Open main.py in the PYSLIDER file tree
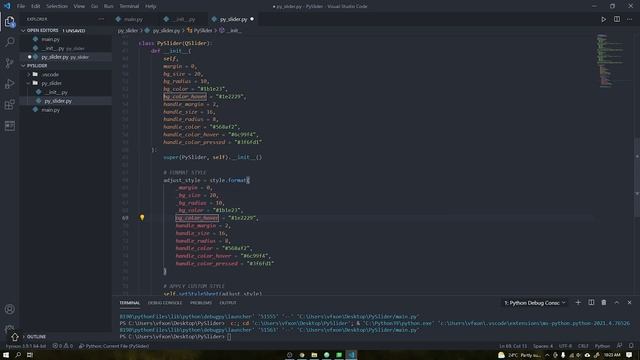The image size is (640, 360). tap(50, 110)
